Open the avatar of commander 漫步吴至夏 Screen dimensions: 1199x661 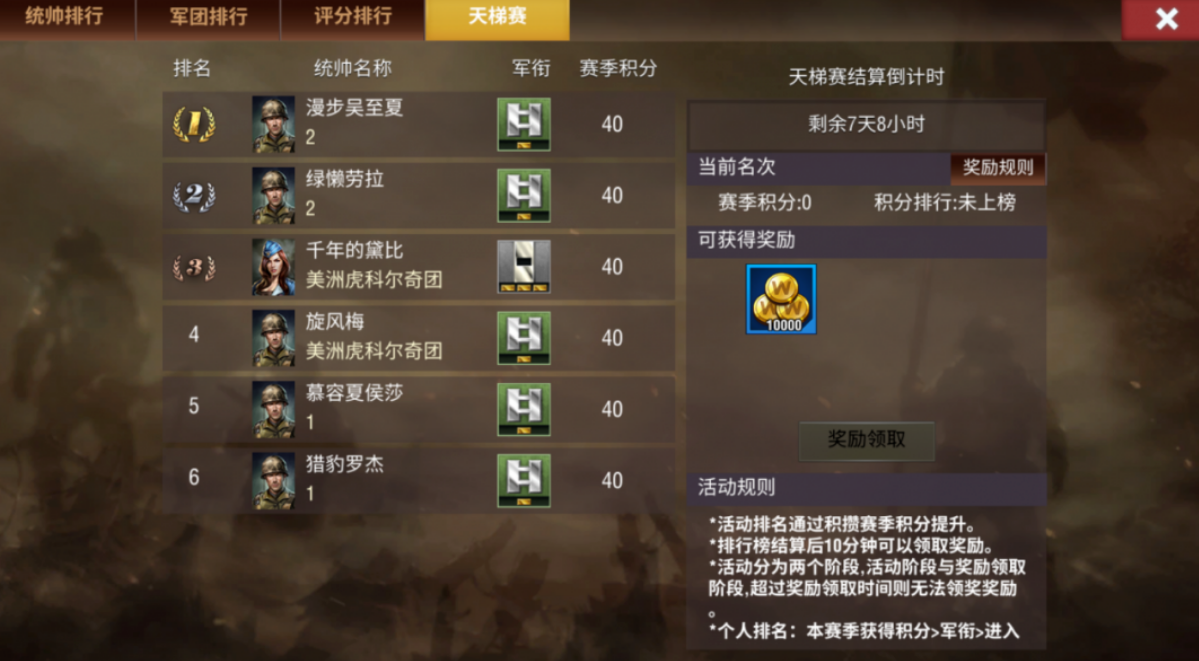tap(274, 124)
